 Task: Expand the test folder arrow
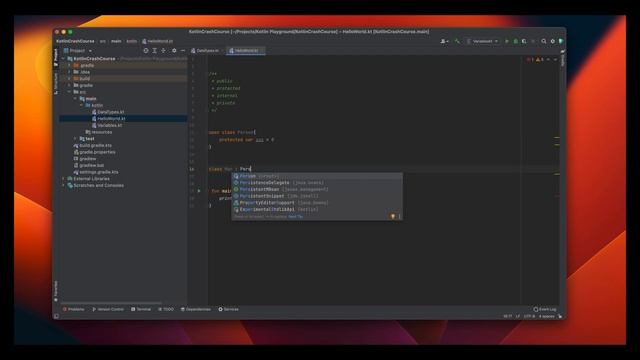(x=75, y=139)
